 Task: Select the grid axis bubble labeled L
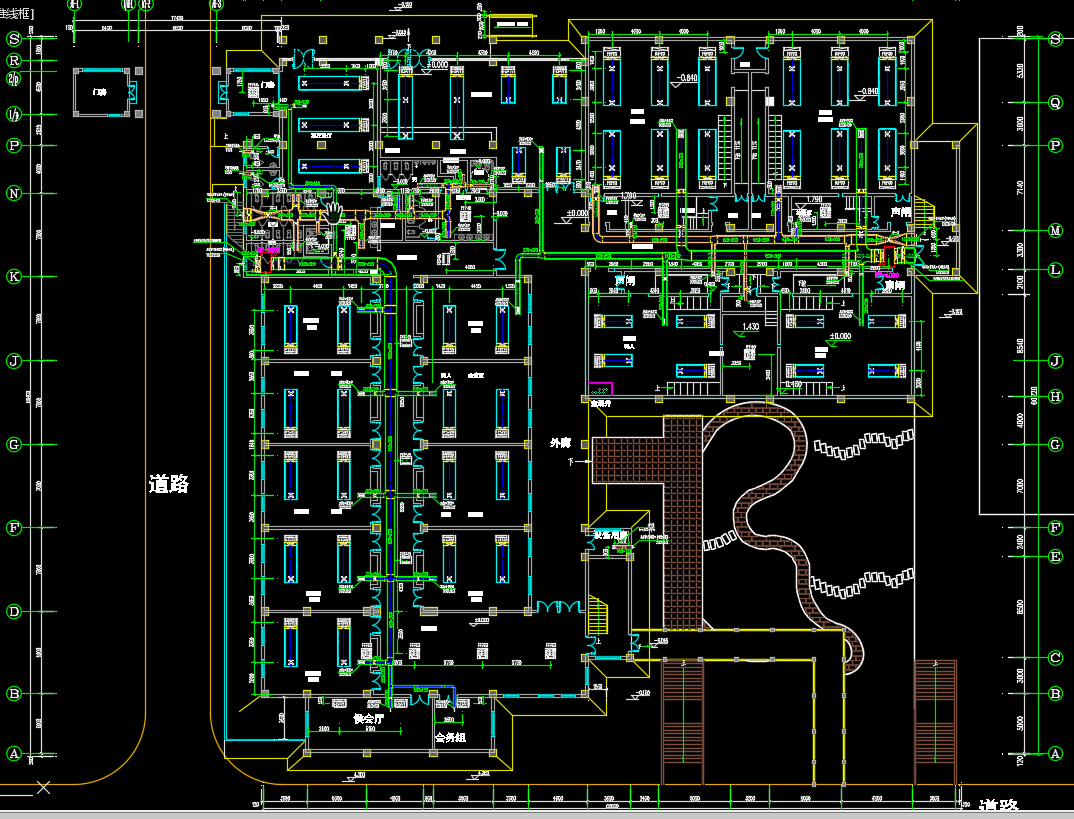click(1055, 270)
